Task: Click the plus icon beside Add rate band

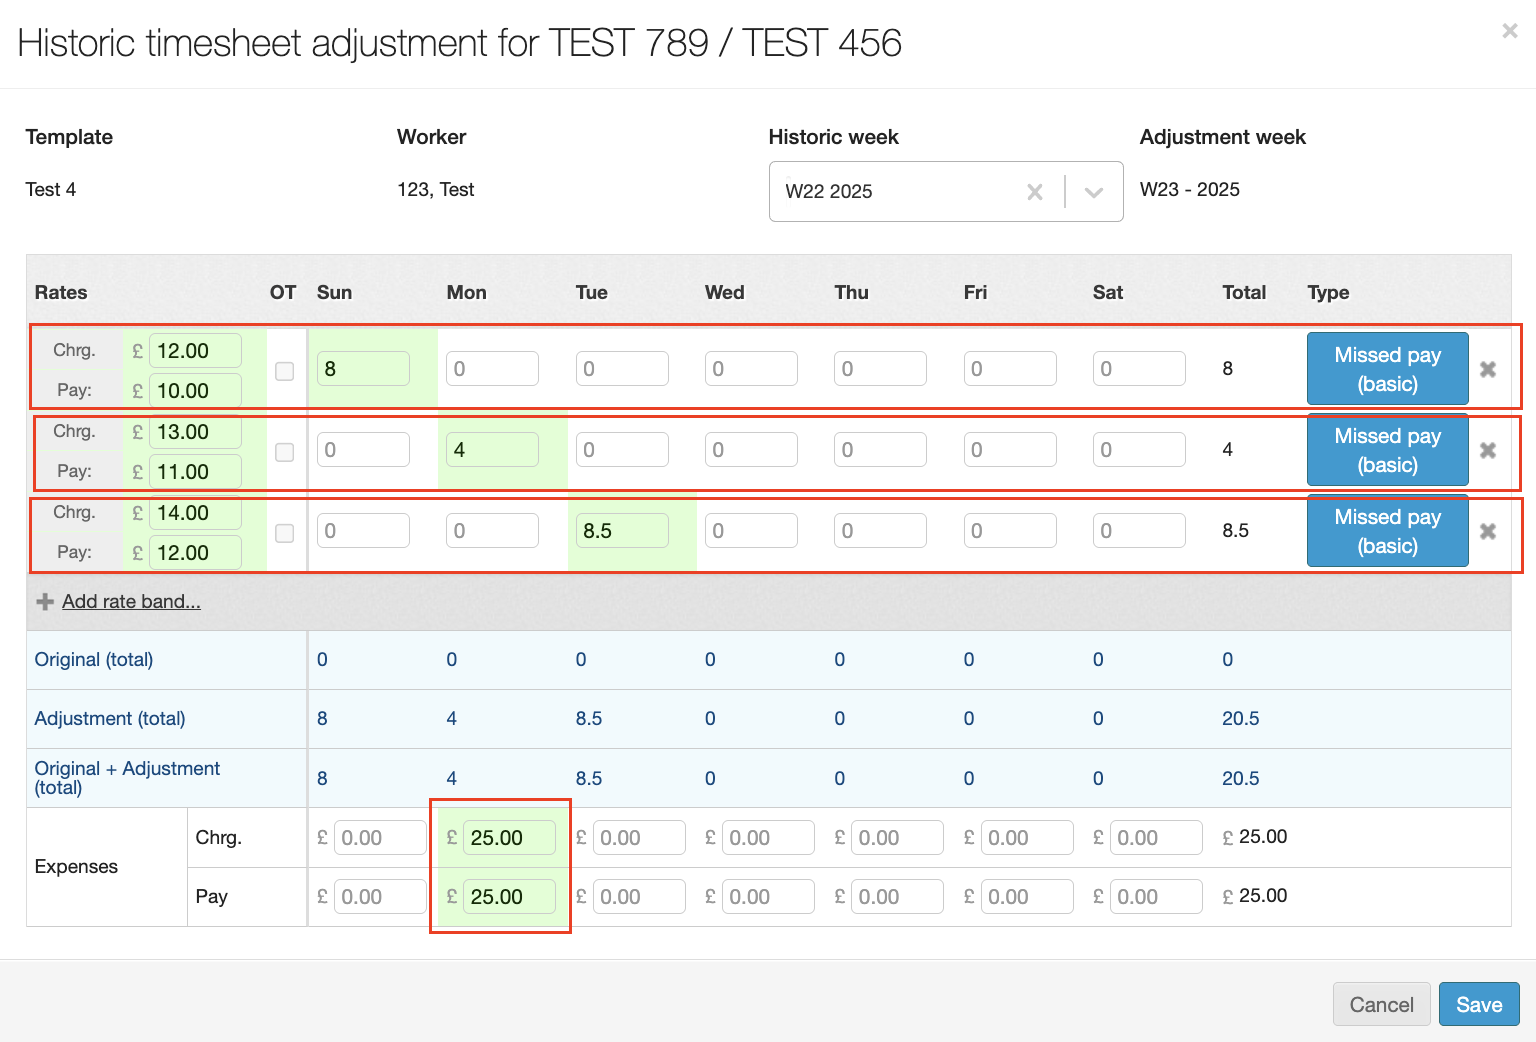Action: tap(45, 602)
